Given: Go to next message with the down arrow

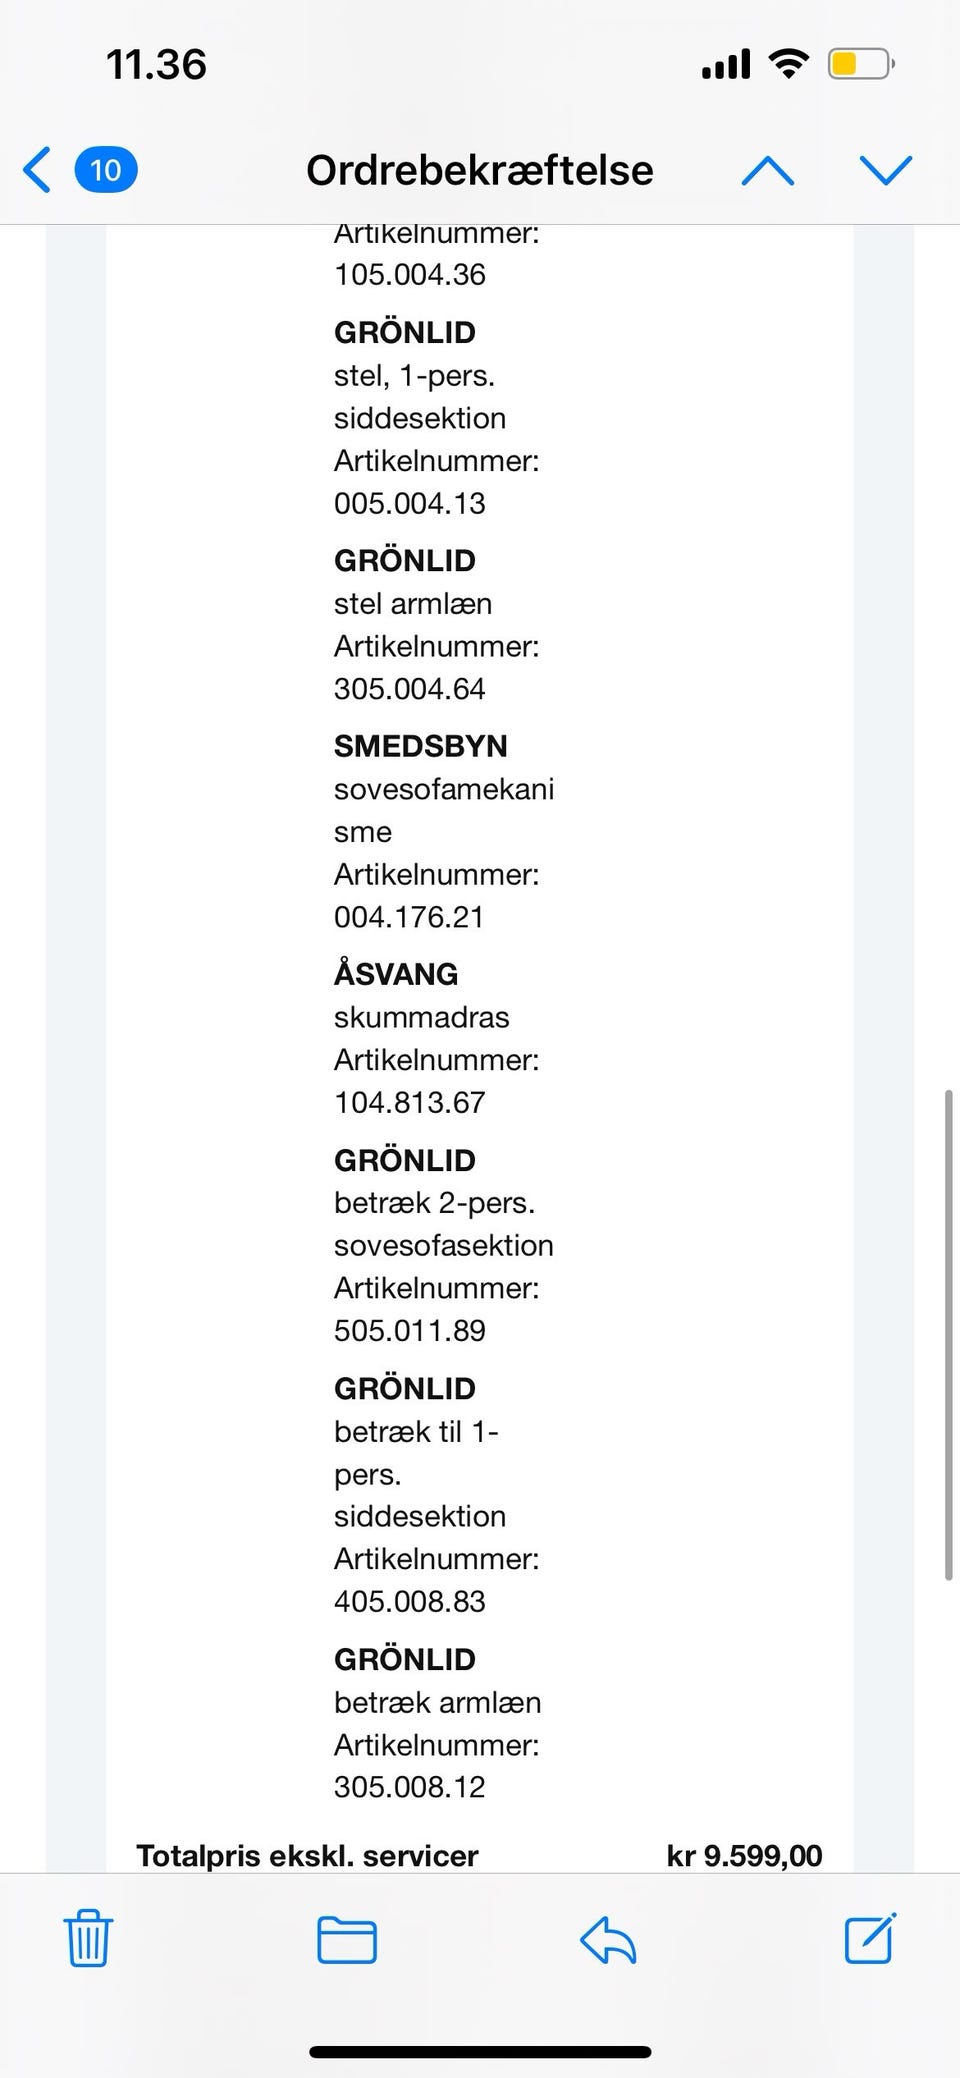Looking at the screenshot, I should pyautogui.click(x=886, y=171).
